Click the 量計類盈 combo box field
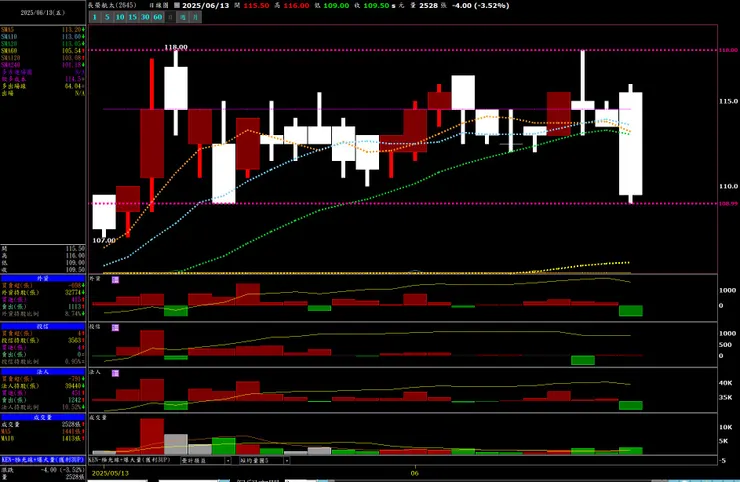 pos(206,460)
